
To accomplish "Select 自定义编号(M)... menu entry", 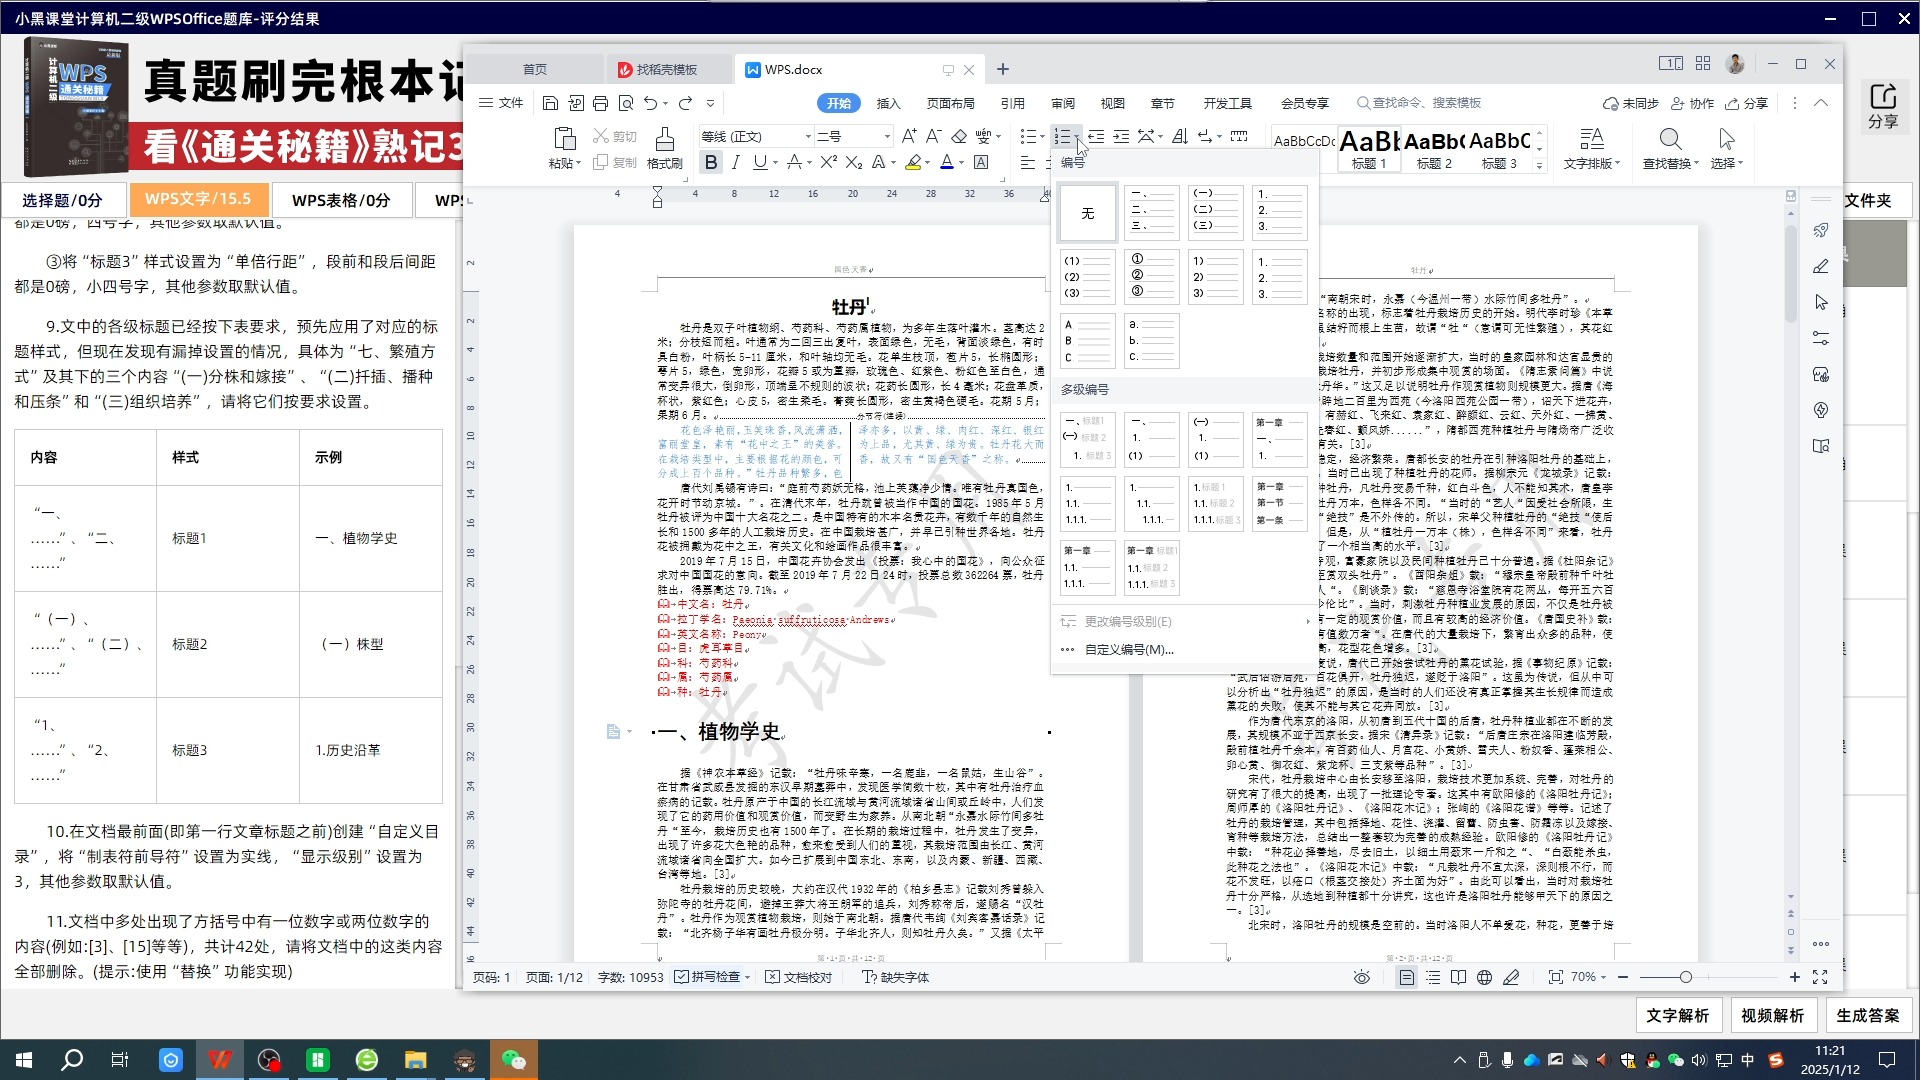I will 1128,649.
